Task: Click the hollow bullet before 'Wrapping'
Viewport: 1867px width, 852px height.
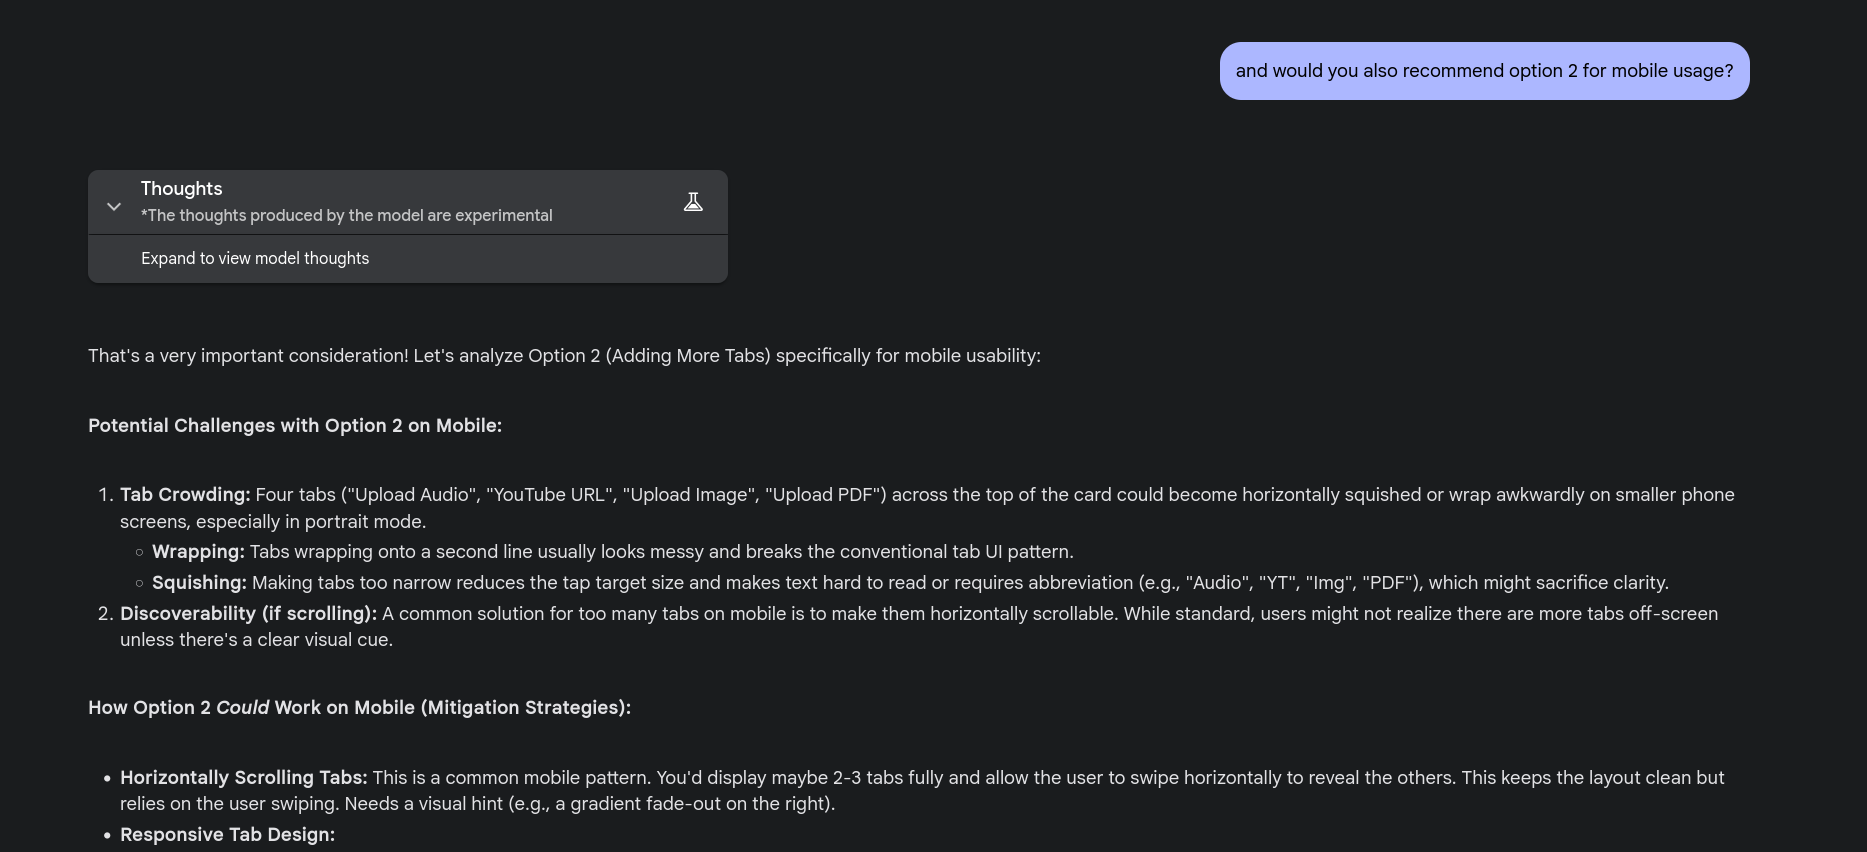Action: (x=139, y=552)
